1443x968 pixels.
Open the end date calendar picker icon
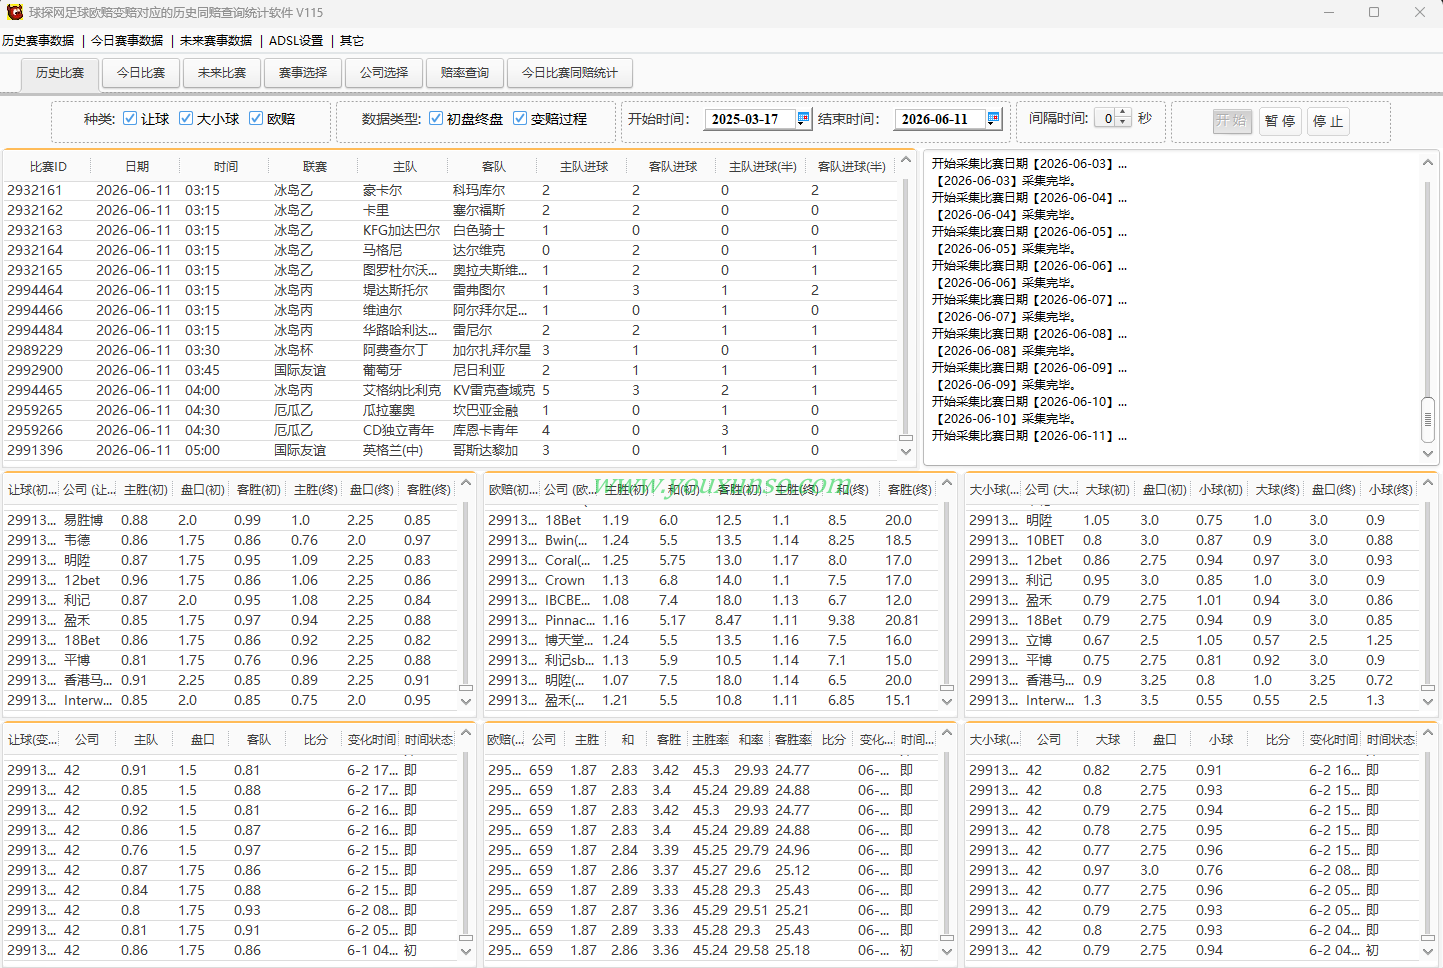click(993, 118)
